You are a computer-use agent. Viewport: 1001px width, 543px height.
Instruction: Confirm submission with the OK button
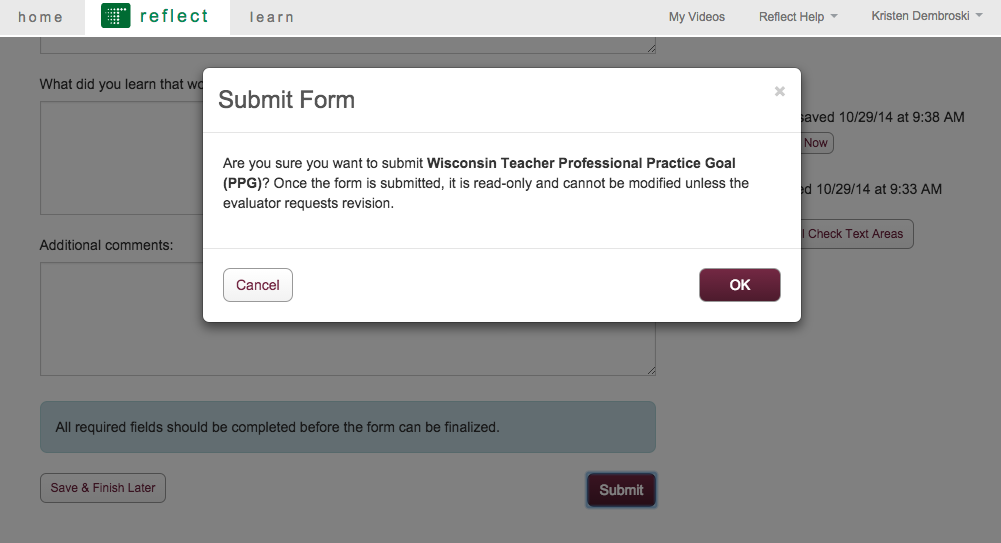point(739,285)
